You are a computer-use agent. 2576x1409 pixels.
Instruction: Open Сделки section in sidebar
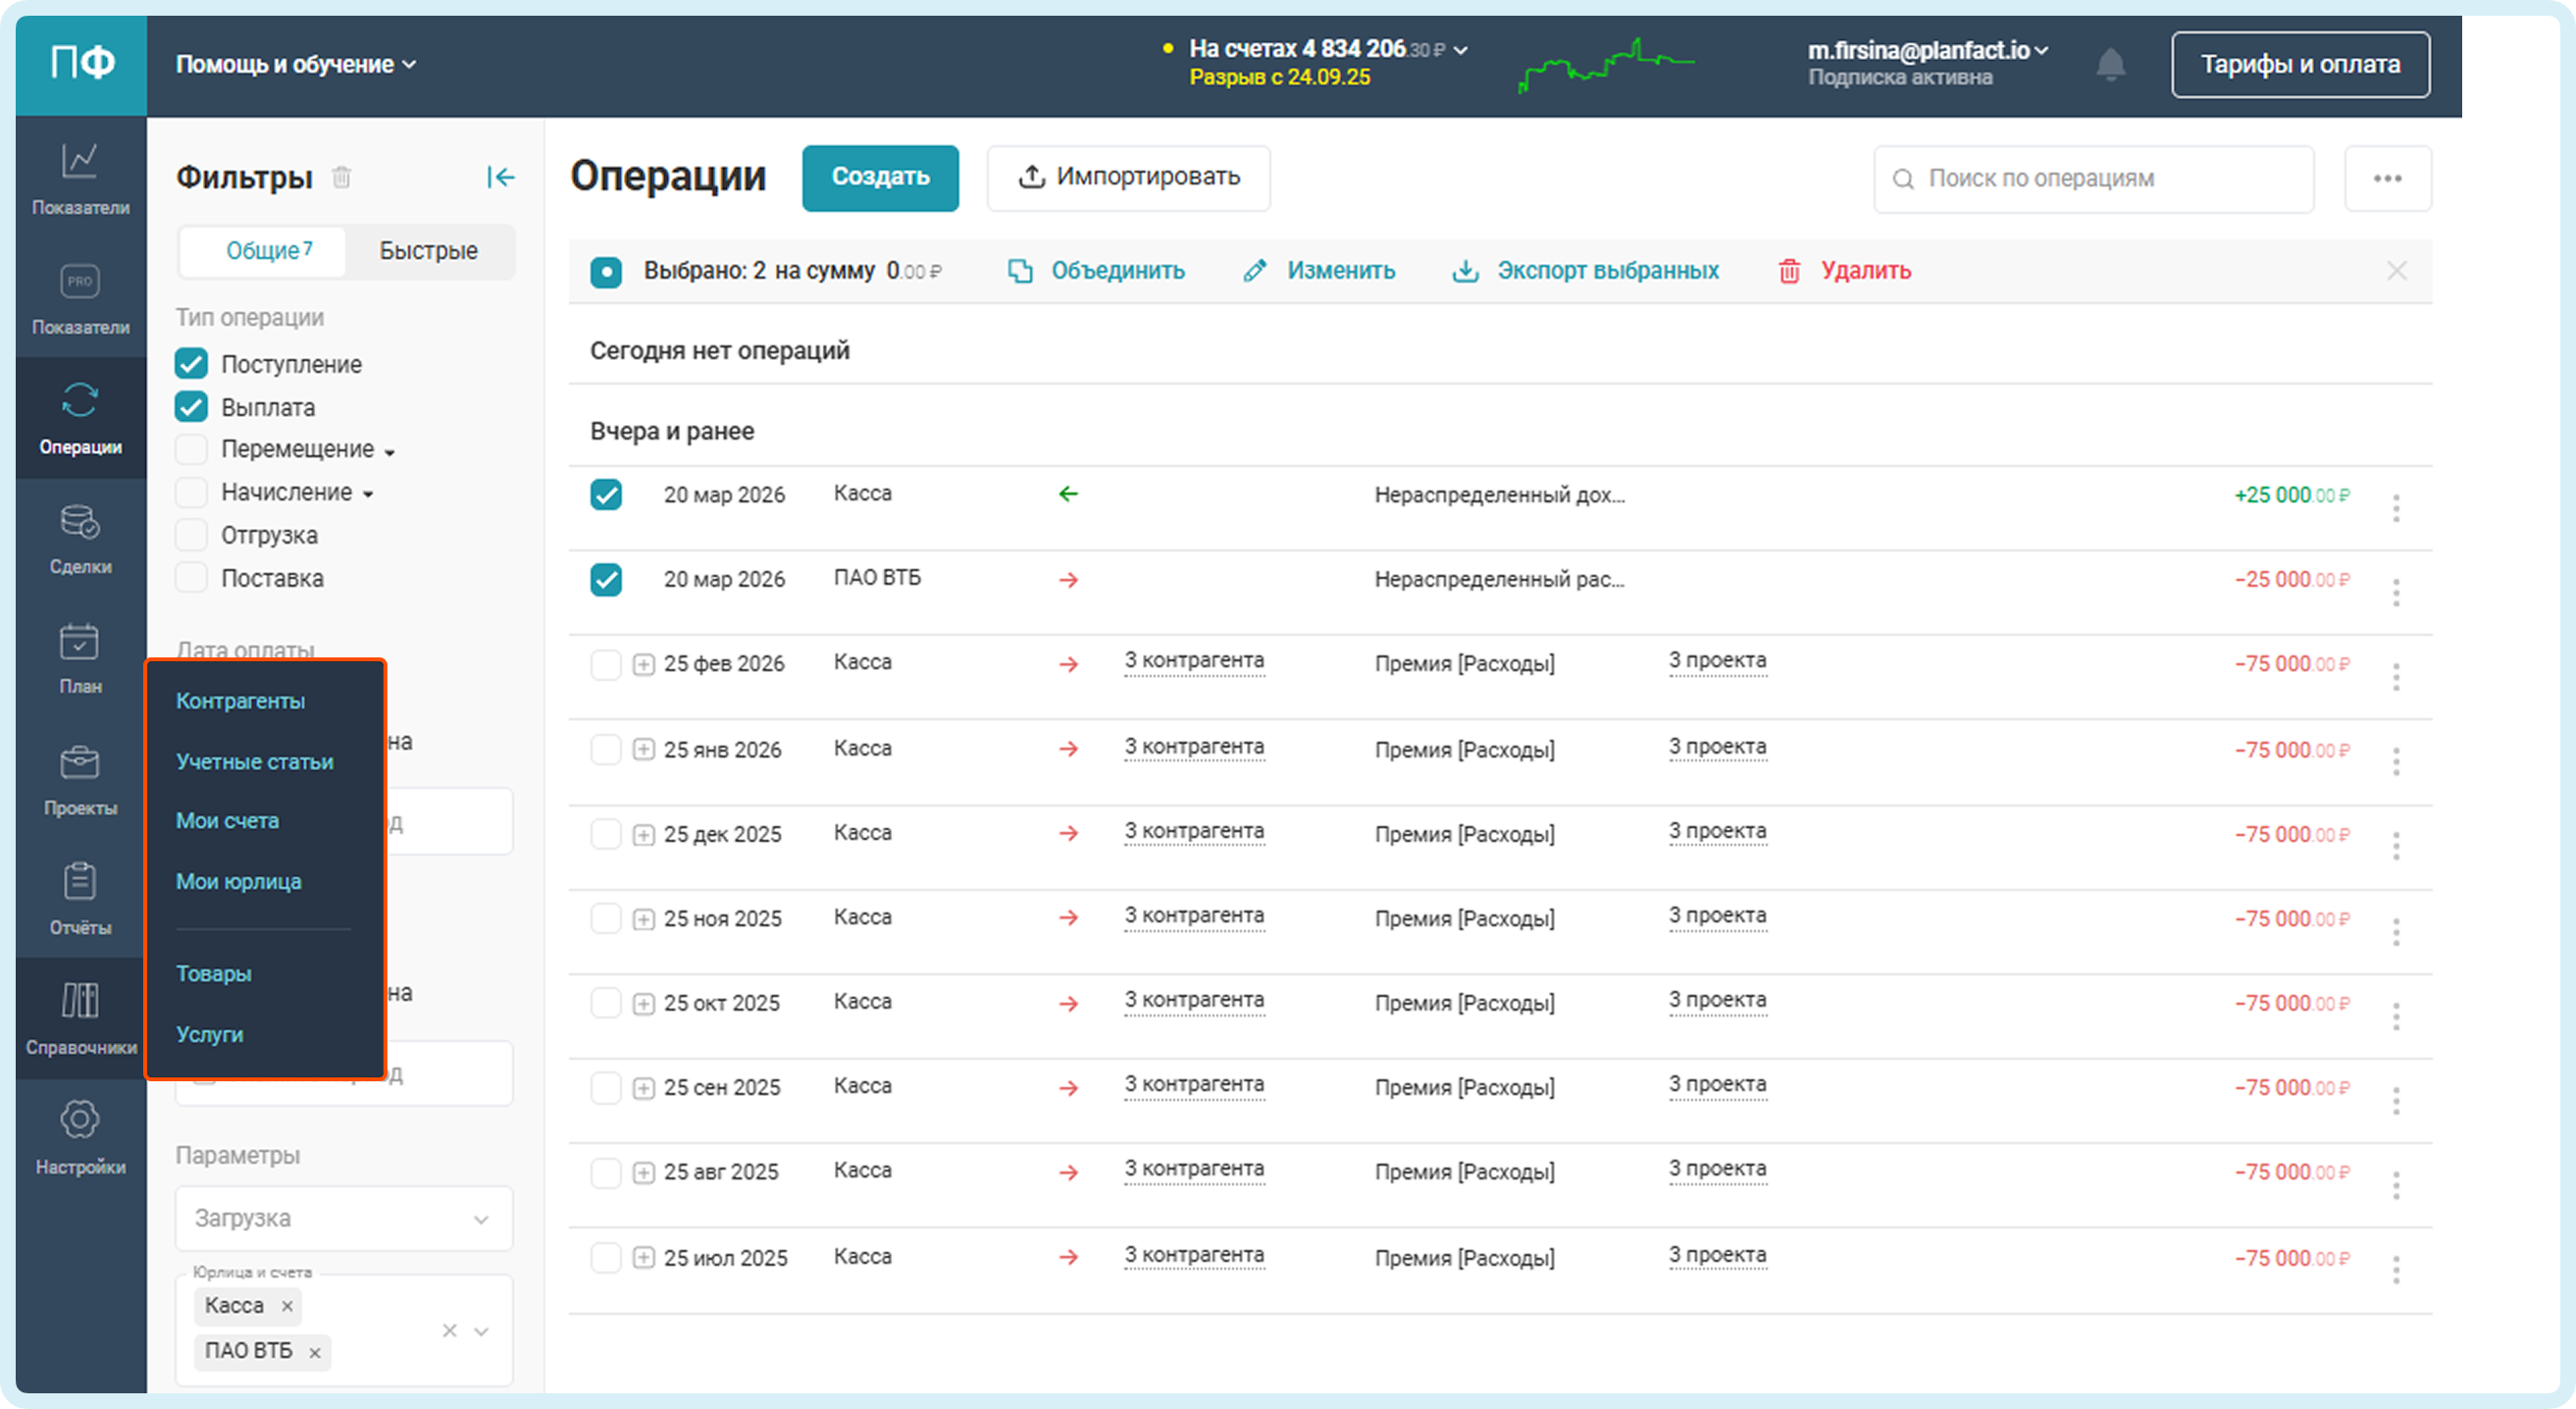click(80, 539)
